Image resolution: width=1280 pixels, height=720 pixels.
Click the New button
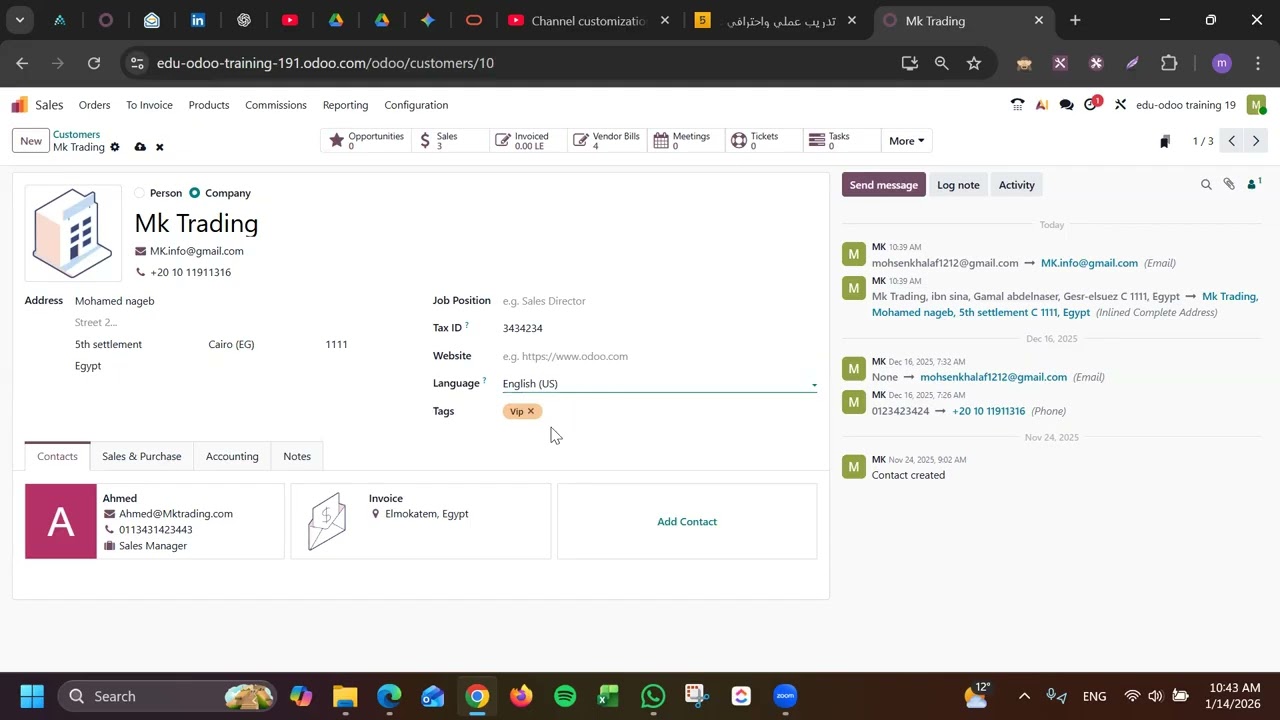coord(31,141)
